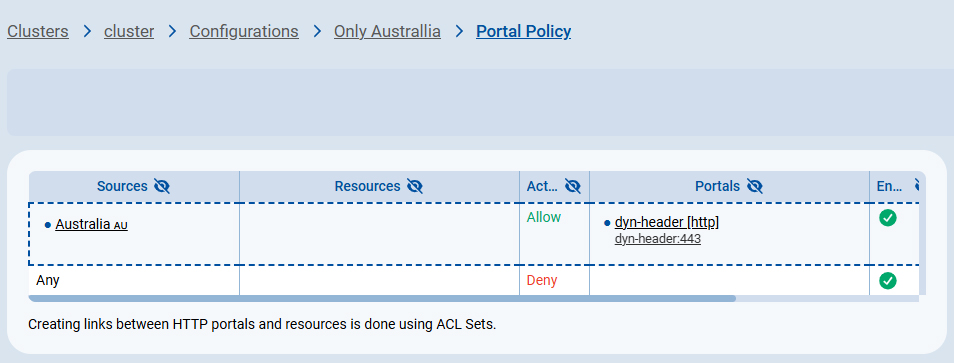954x363 pixels.
Task: Toggle the enabled checkmark in the Australia row
Action: 888,217
